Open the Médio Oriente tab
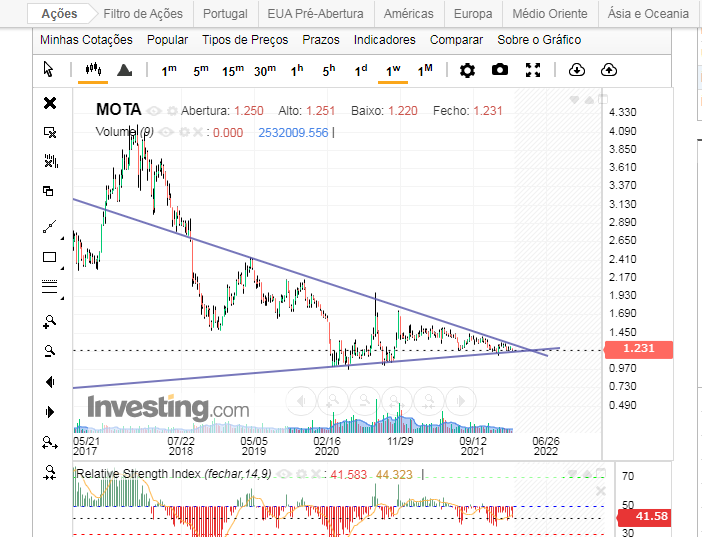702x537 pixels. (x=550, y=14)
